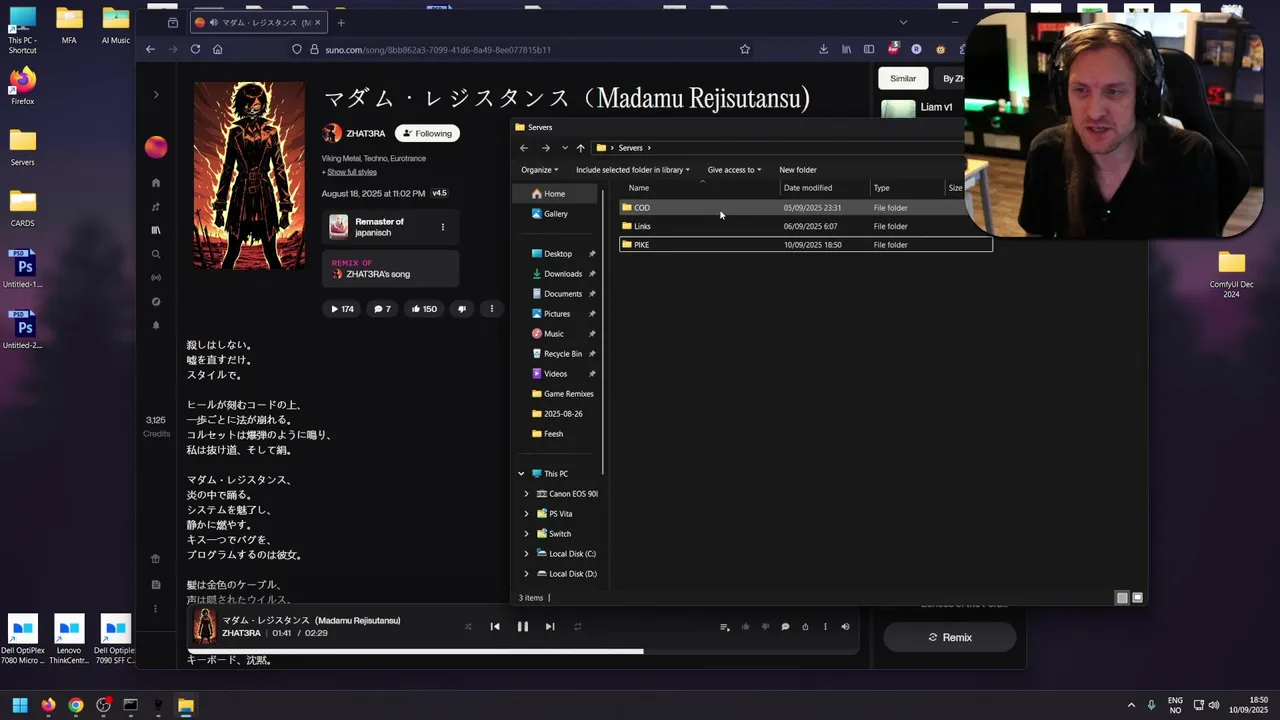Open the 7 comments on the song
The height and width of the screenshot is (720, 1280).
383,309
